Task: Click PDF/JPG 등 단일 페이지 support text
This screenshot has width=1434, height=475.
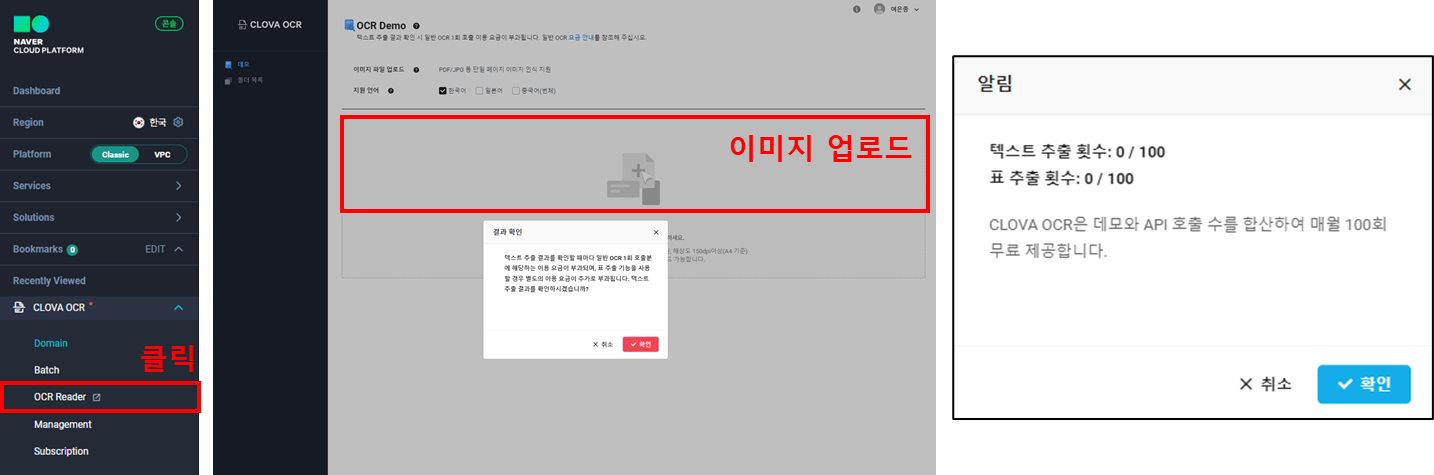Action: click(495, 70)
